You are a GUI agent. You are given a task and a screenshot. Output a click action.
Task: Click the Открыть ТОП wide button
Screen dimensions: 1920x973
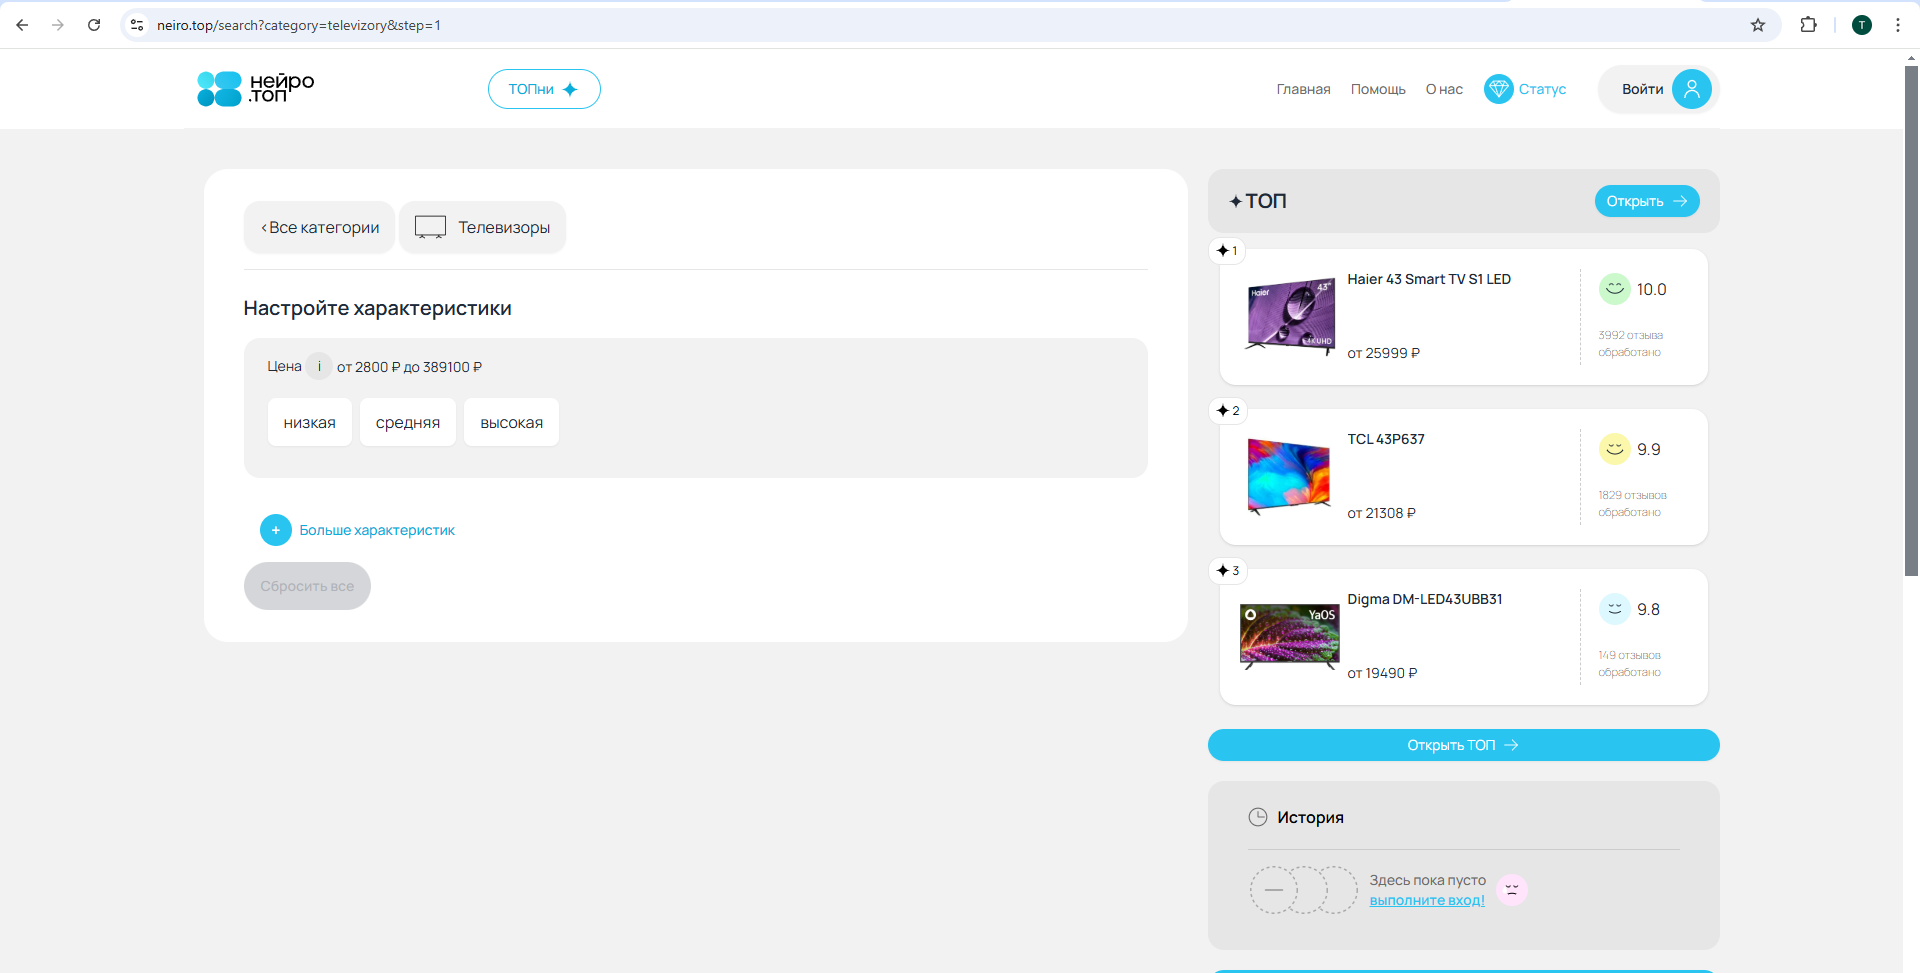(x=1463, y=745)
